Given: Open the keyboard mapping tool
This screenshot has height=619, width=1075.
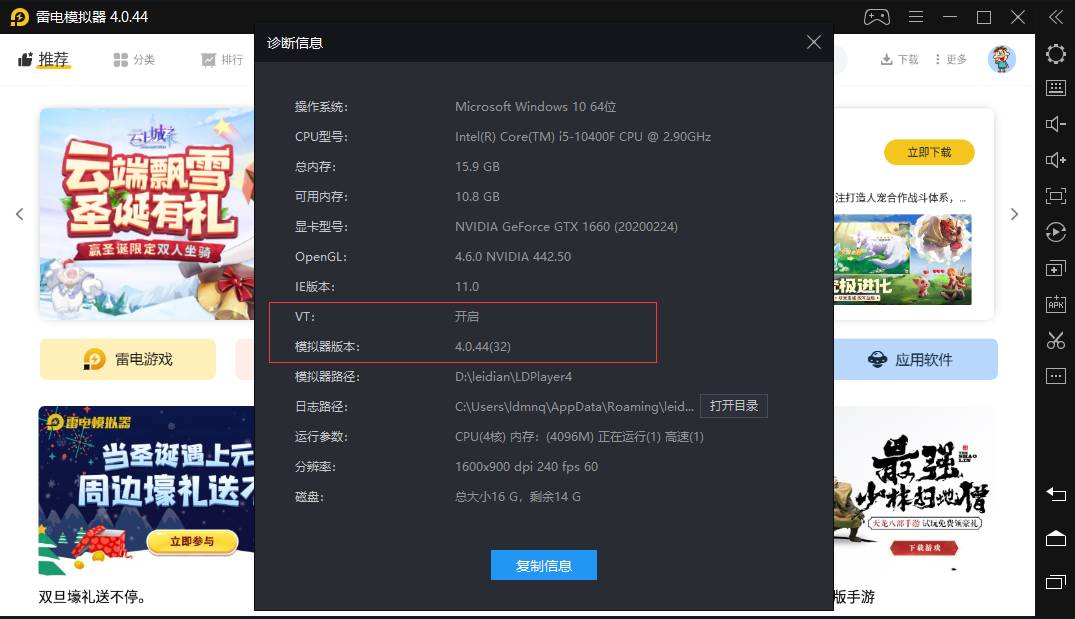Looking at the screenshot, I should (1056, 88).
